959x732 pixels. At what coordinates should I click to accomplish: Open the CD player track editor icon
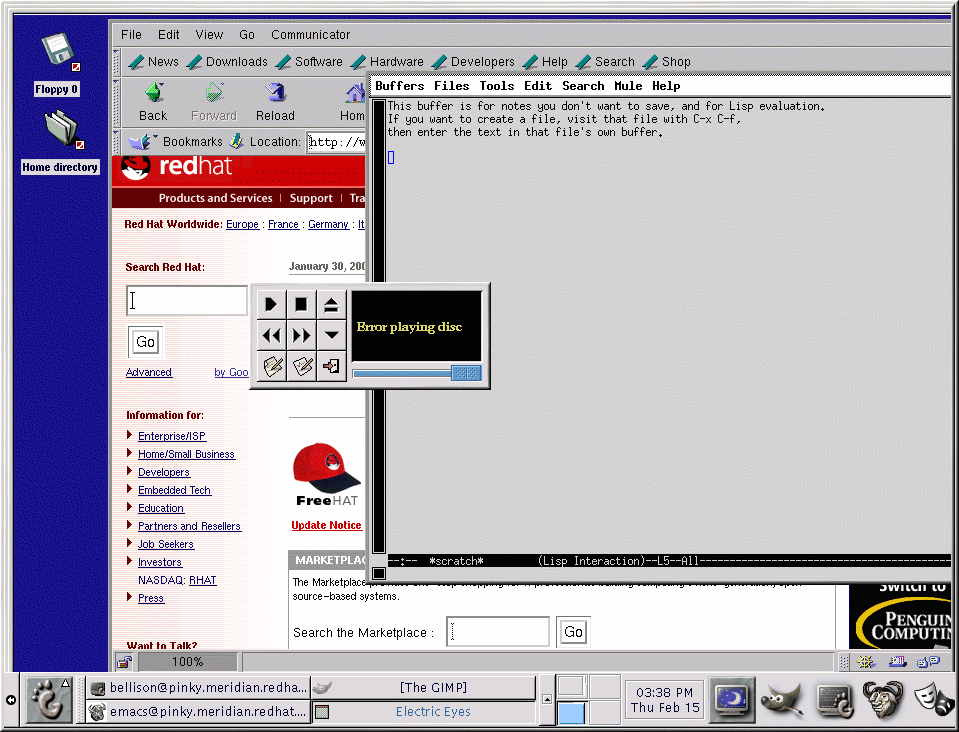[271, 366]
